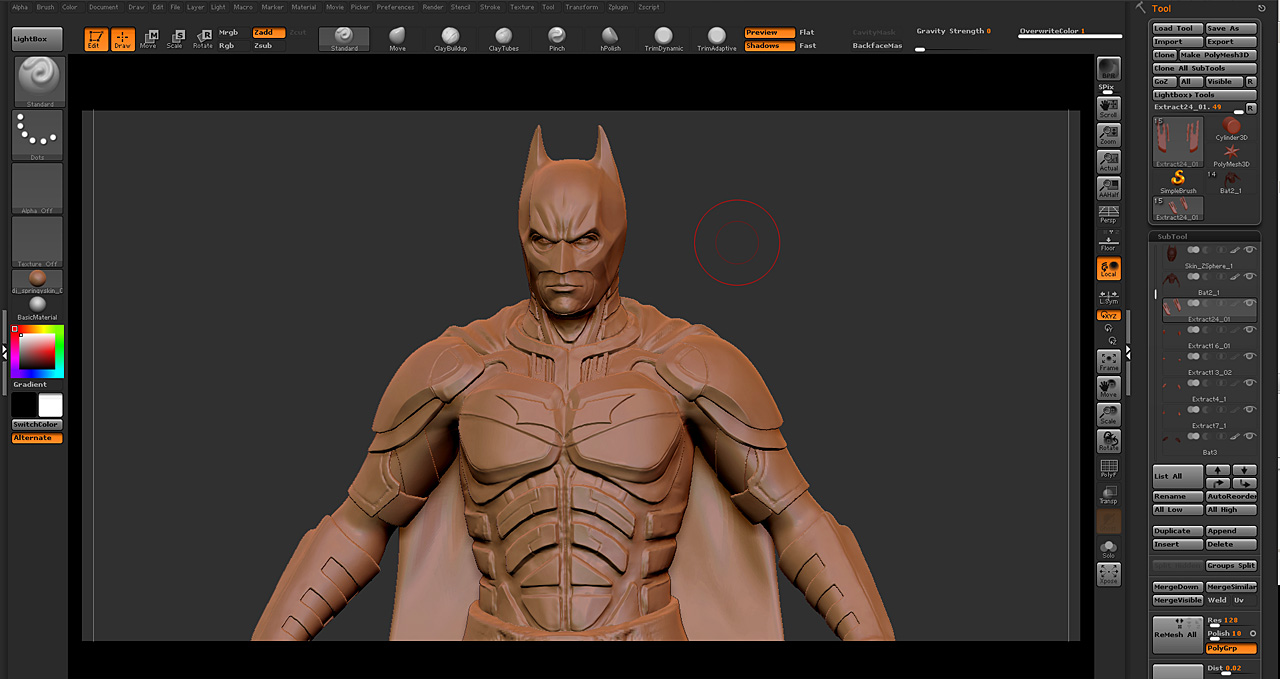1280x679 pixels.
Task: Choose the TrimDynamic brush
Action: (x=664, y=39)
